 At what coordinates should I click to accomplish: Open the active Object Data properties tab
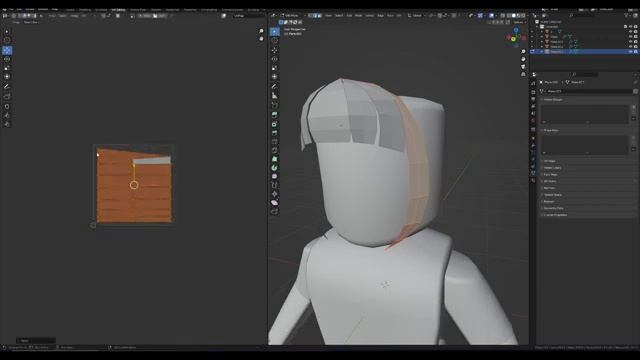[533, 173]
